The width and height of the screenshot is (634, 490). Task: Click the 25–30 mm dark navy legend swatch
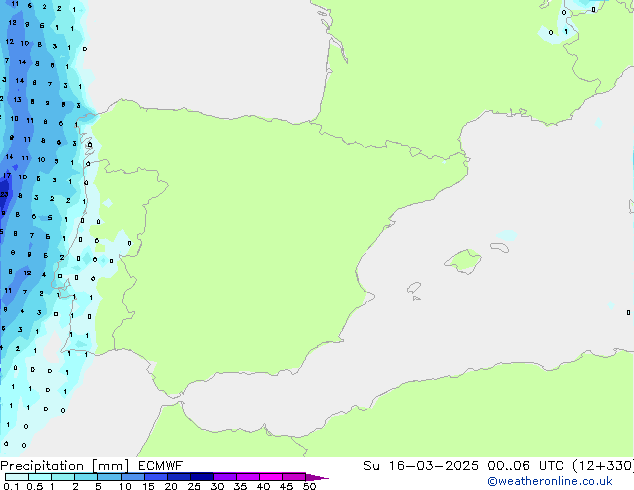[x=201, y=477]
